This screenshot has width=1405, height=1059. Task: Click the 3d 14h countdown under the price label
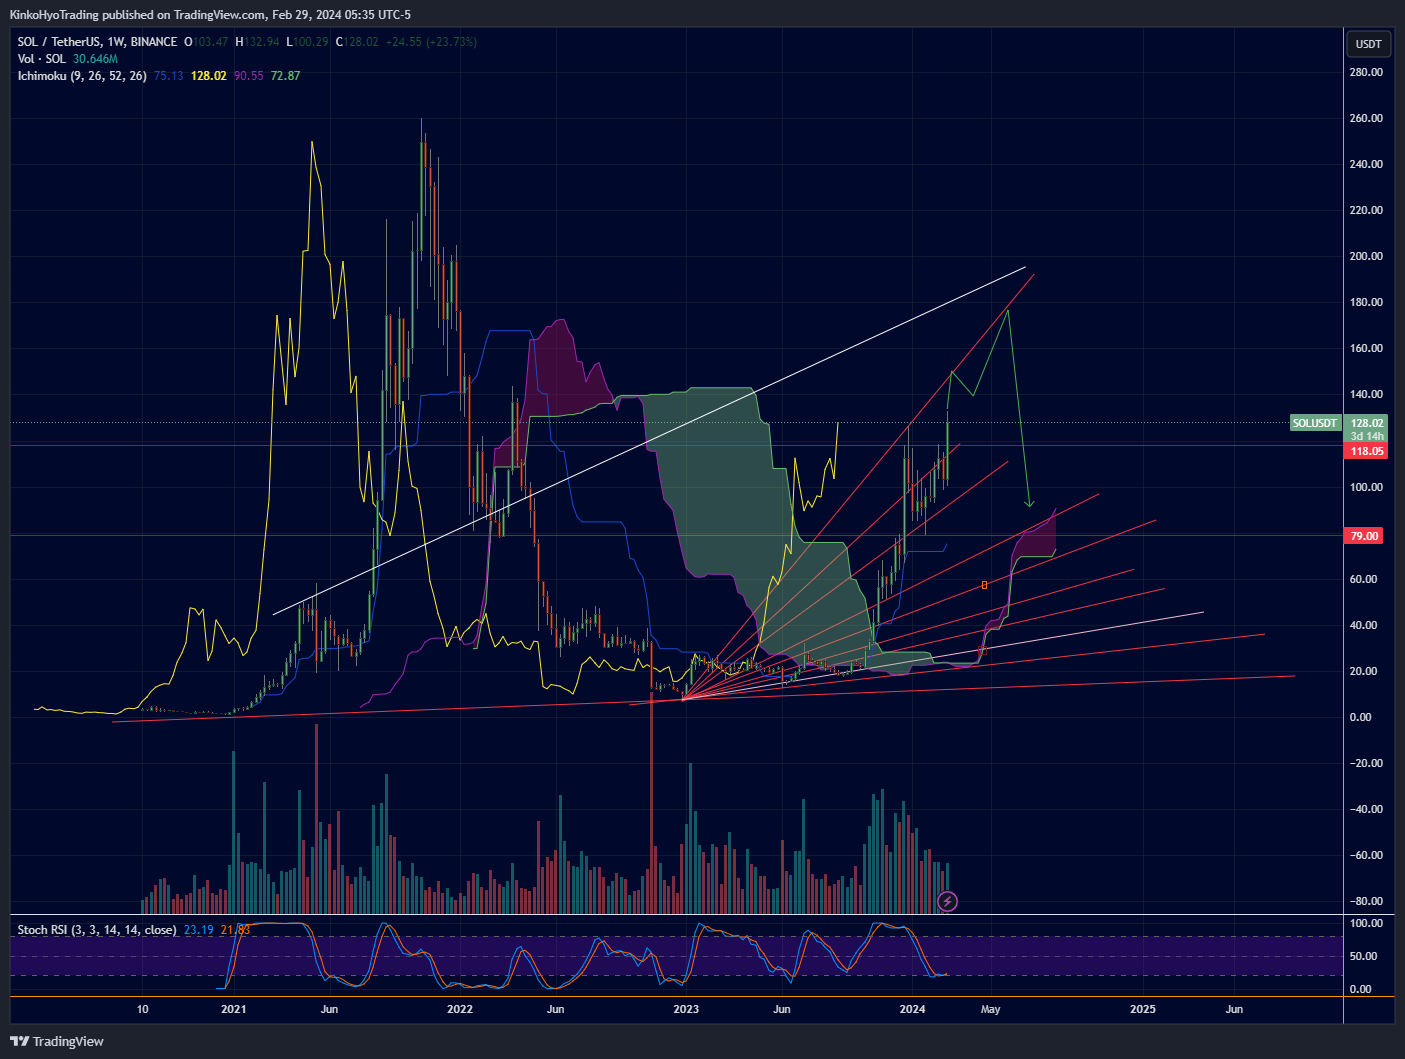click(1367, 436)
